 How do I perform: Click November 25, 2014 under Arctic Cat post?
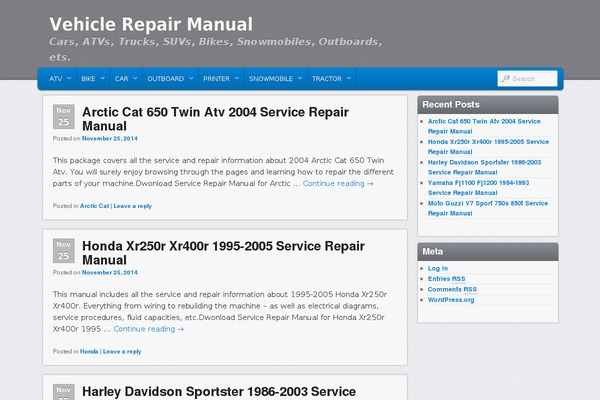tap(110, 139)
